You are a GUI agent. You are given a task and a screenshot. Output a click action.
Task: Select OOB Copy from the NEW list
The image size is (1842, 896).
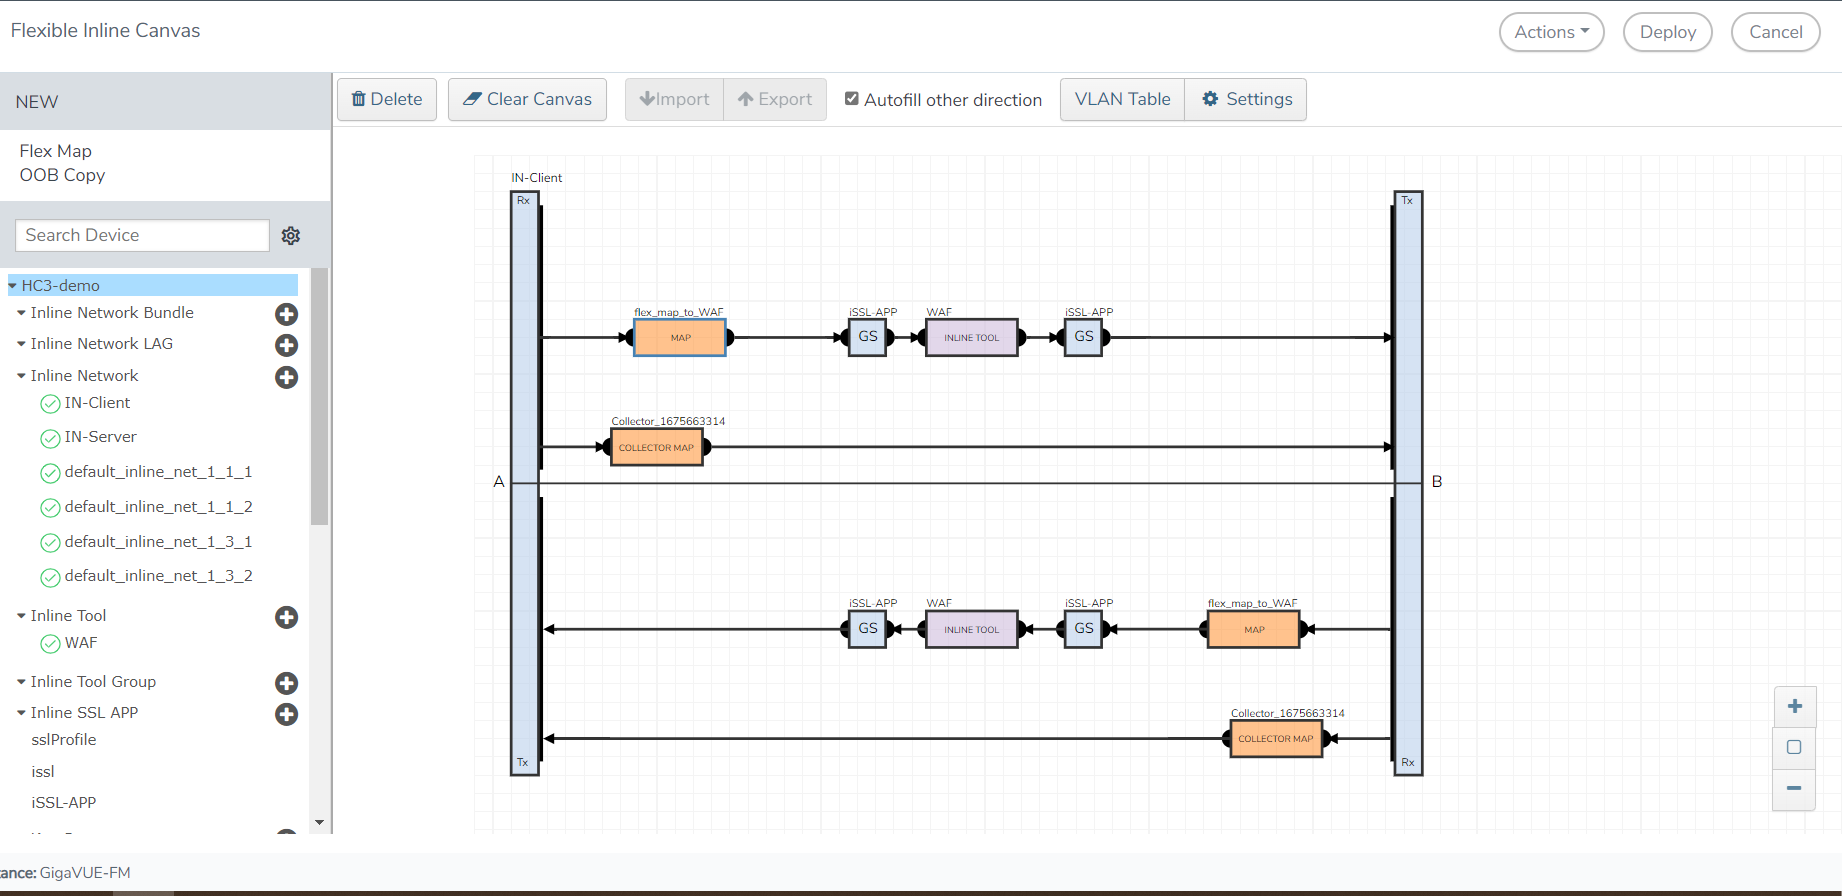coord(62,175)
